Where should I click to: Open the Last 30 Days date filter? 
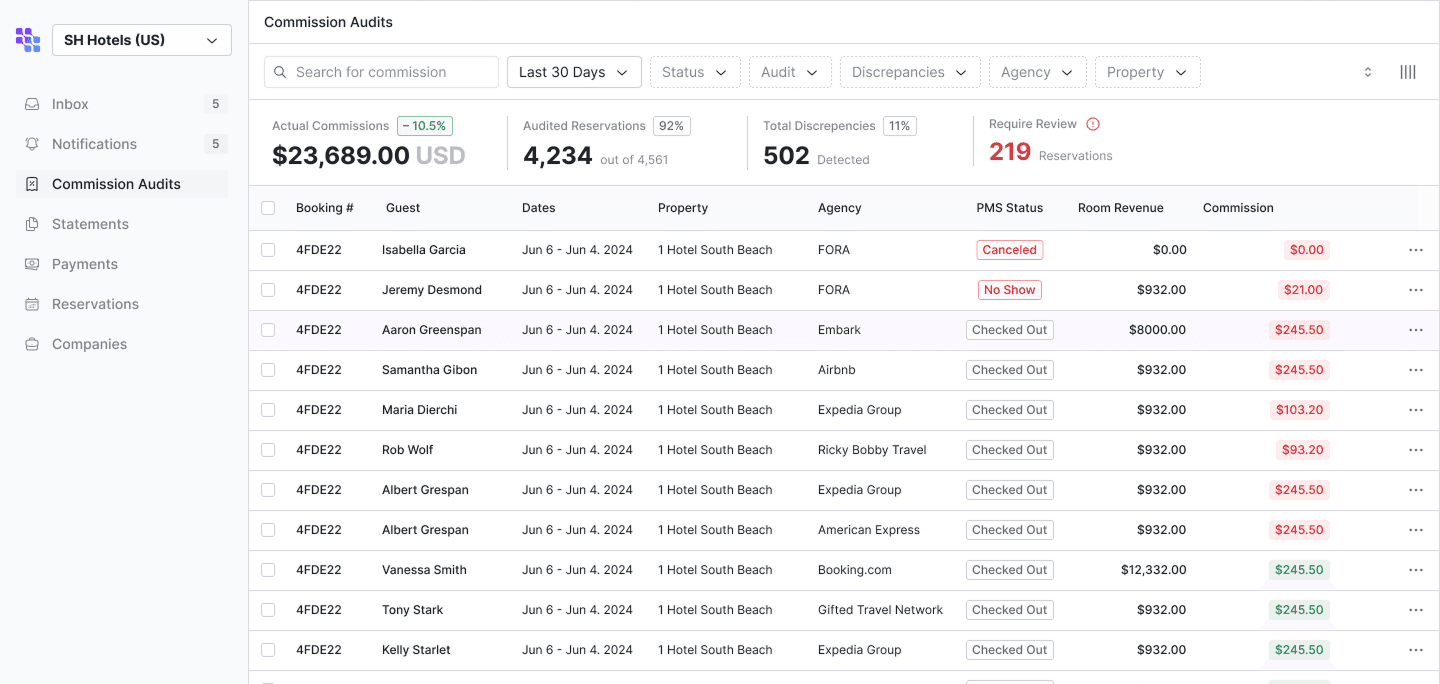(x=574, y=72)
